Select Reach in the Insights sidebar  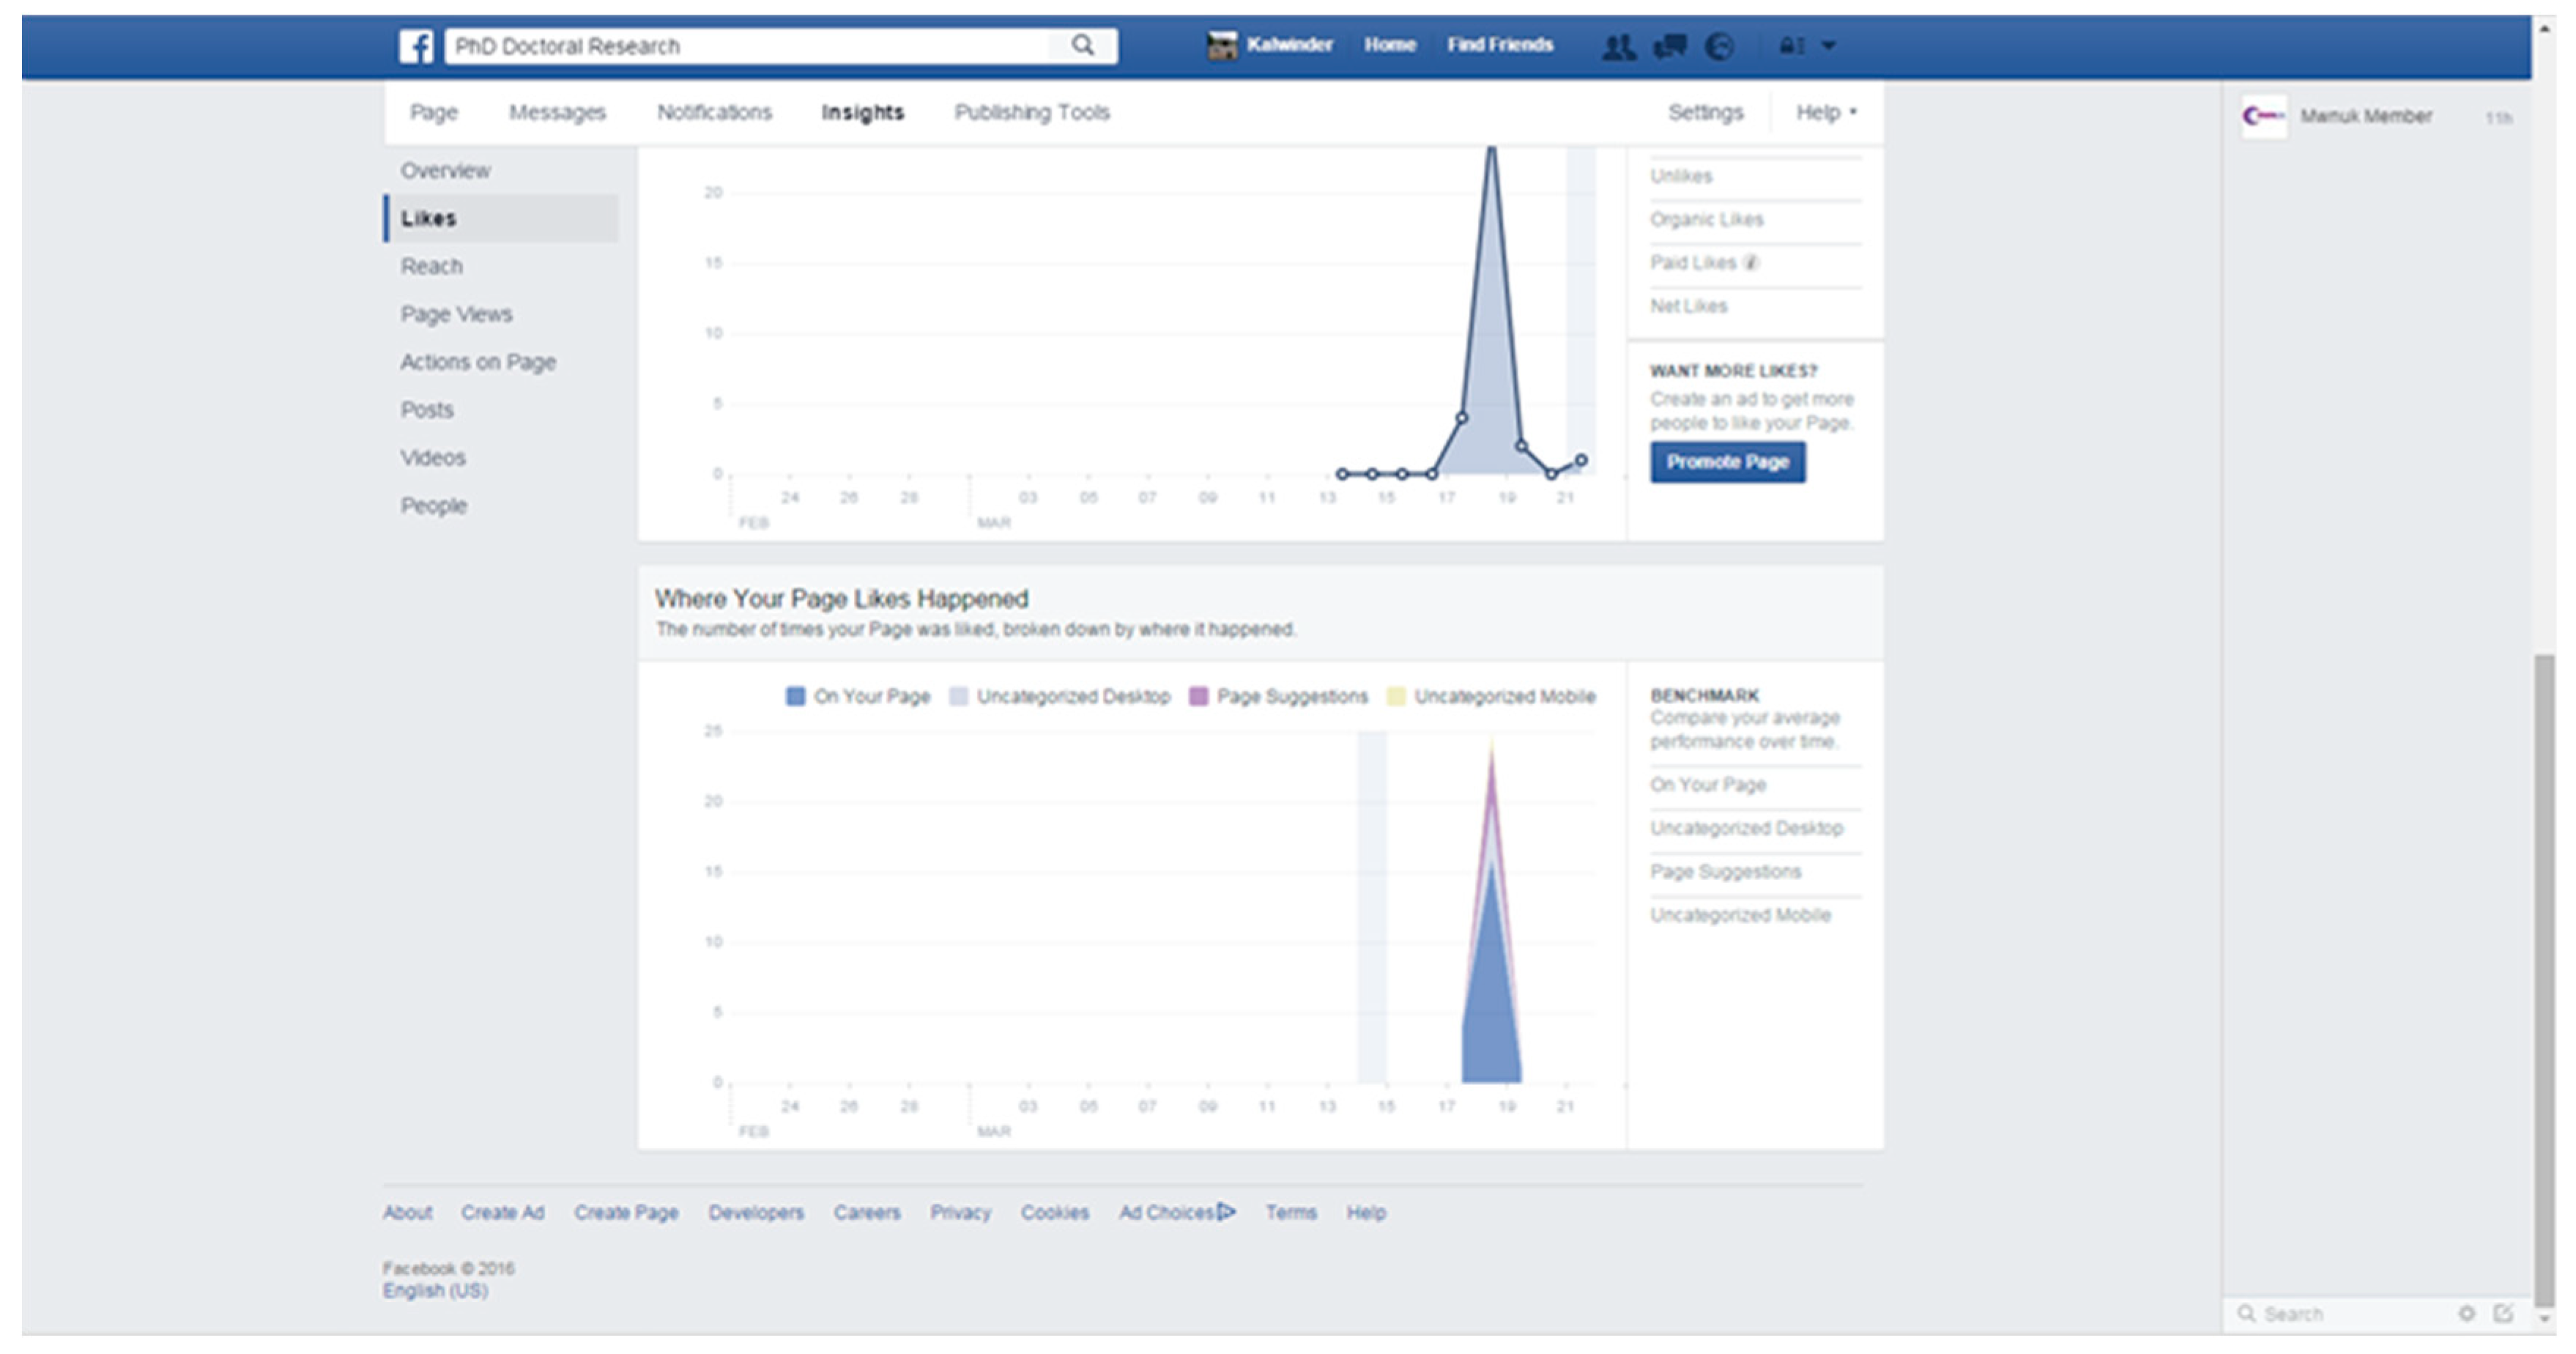[x=432, y=266]
